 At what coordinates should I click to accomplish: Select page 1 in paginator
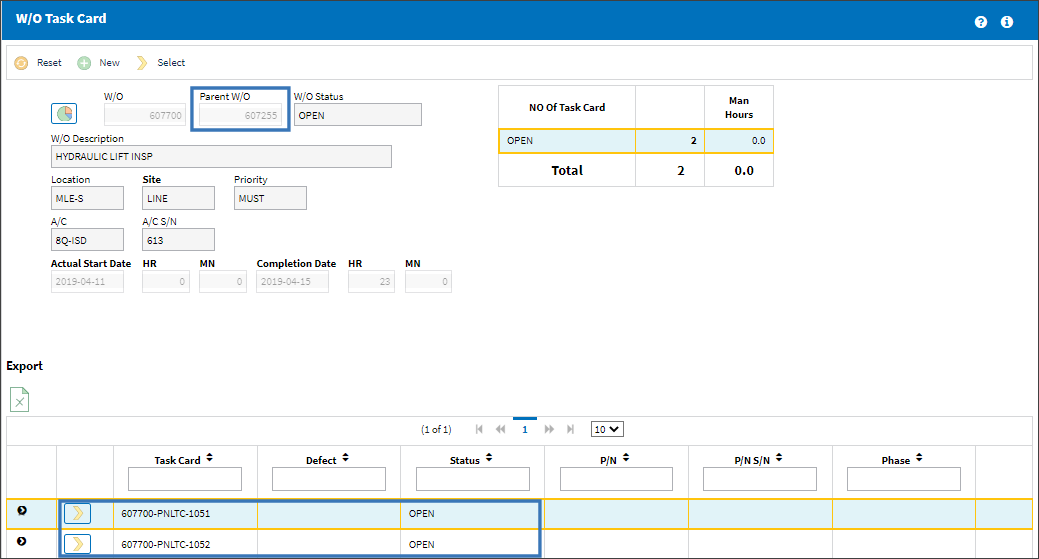[525, 429]
